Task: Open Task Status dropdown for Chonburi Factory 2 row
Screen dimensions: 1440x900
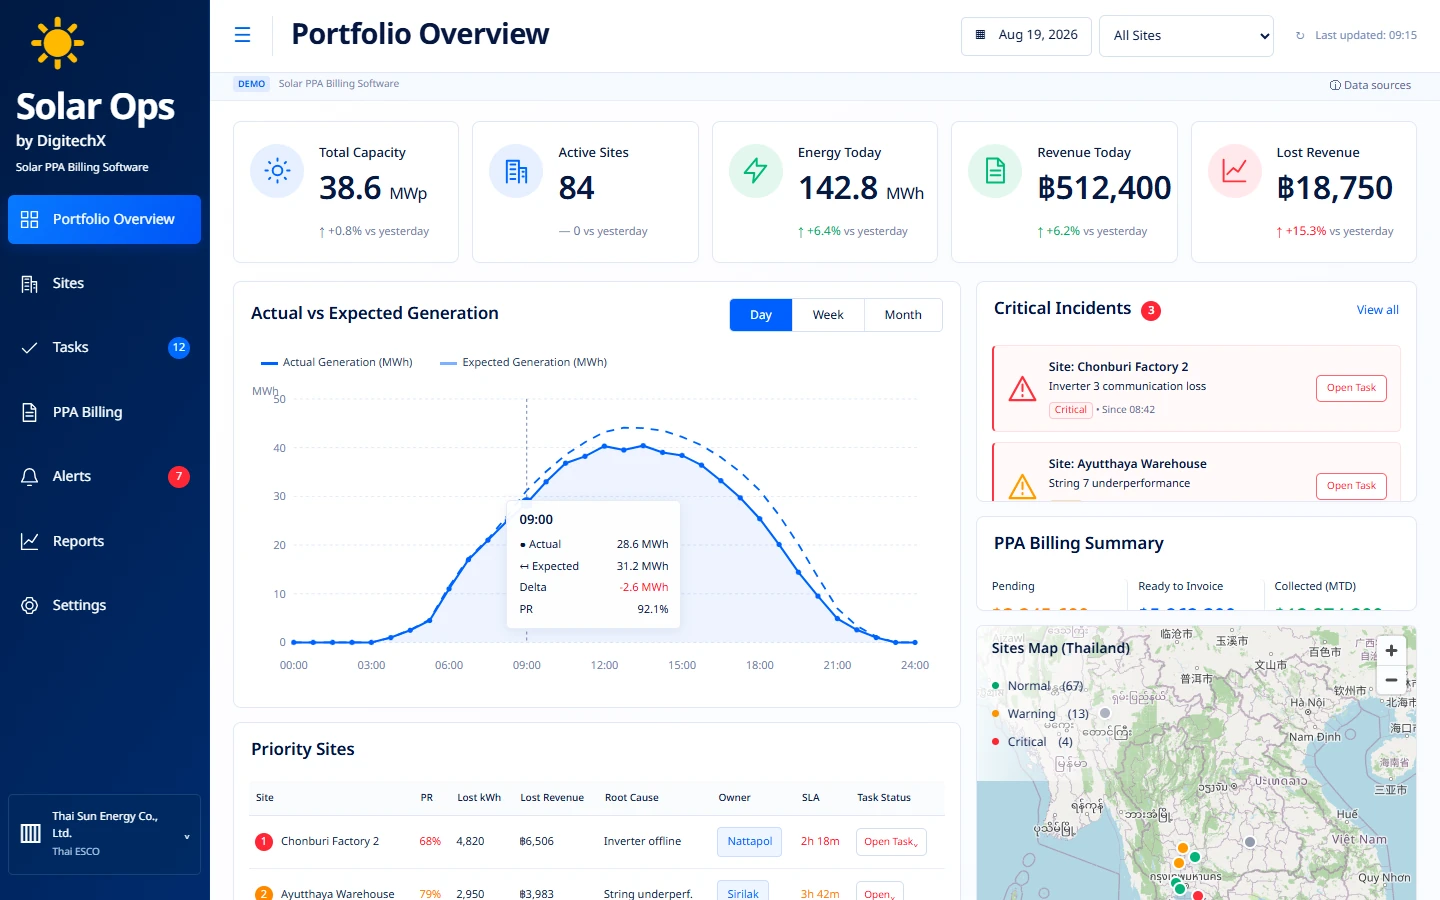Action: coord(890,842)
